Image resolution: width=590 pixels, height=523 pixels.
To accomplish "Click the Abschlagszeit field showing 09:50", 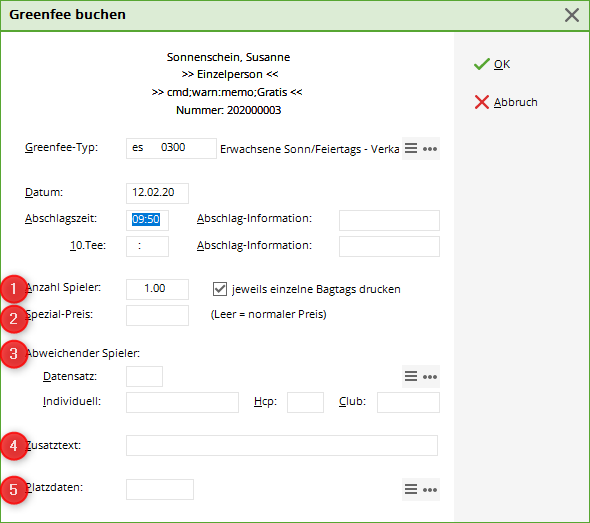I will coord(148,220).
